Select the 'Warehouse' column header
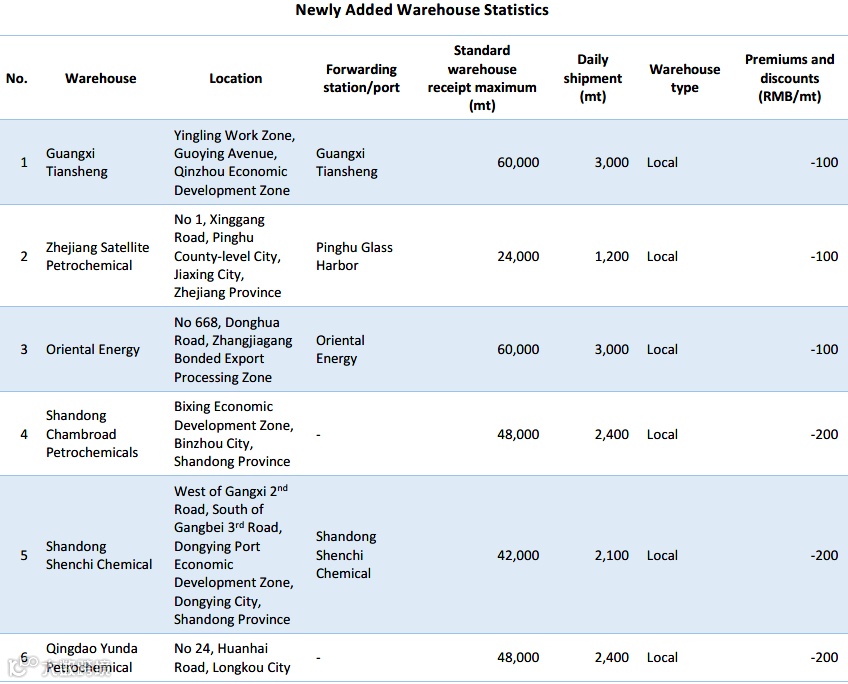Image resolution: width=848 pixels, height=684 pixels. (101, 78)
